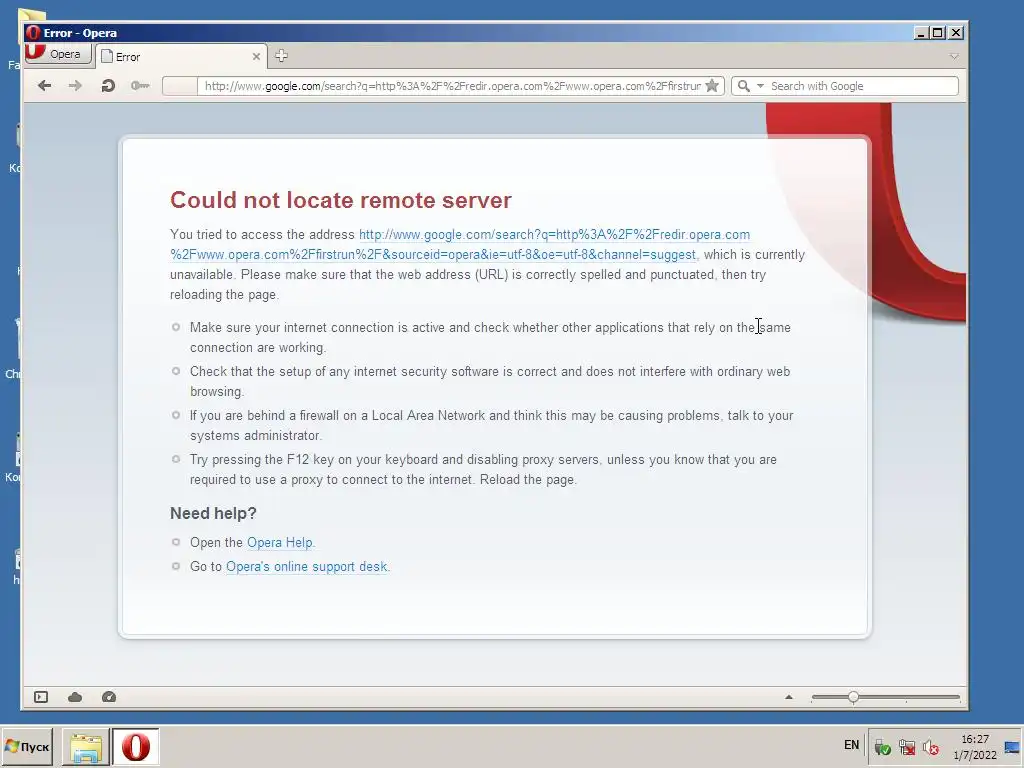The height and width of the screenshot is (768, 1024).
Task: Maximize the Opera window
Action: click(x=938, y=33)
